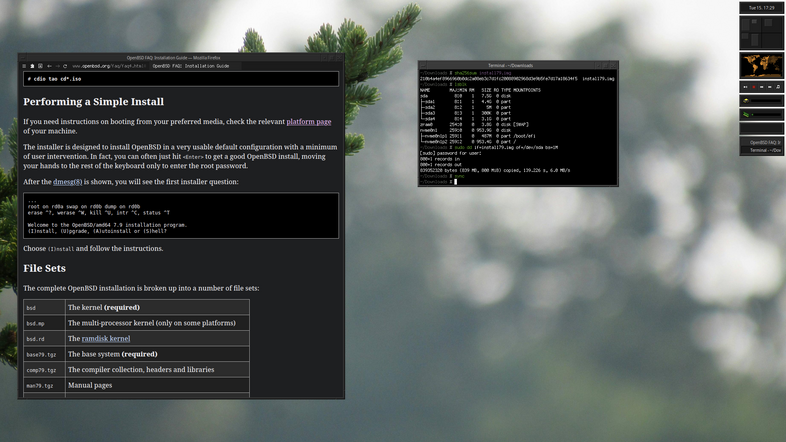Image resolution: width=786 pixels, height=442 pixels.
Task: Click the openbsd.org URL address field
Action: pyautogui.click(x=109, y=66)
